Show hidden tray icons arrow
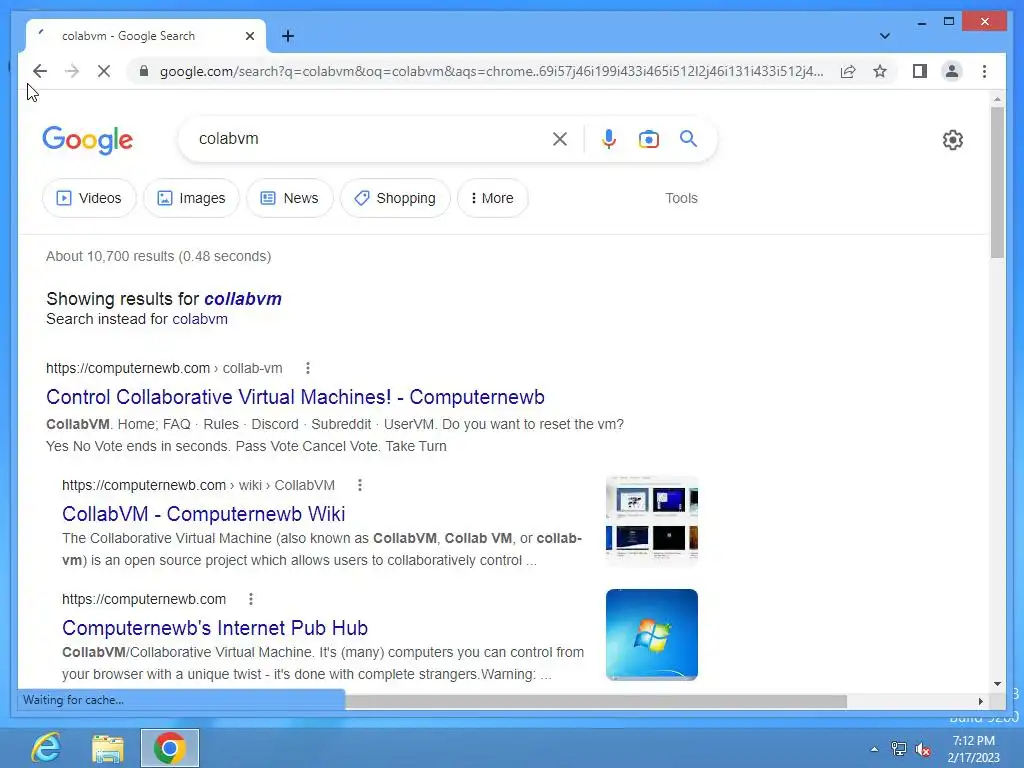The width and height of the screenshot is (1024, 768). click(874, 749)
